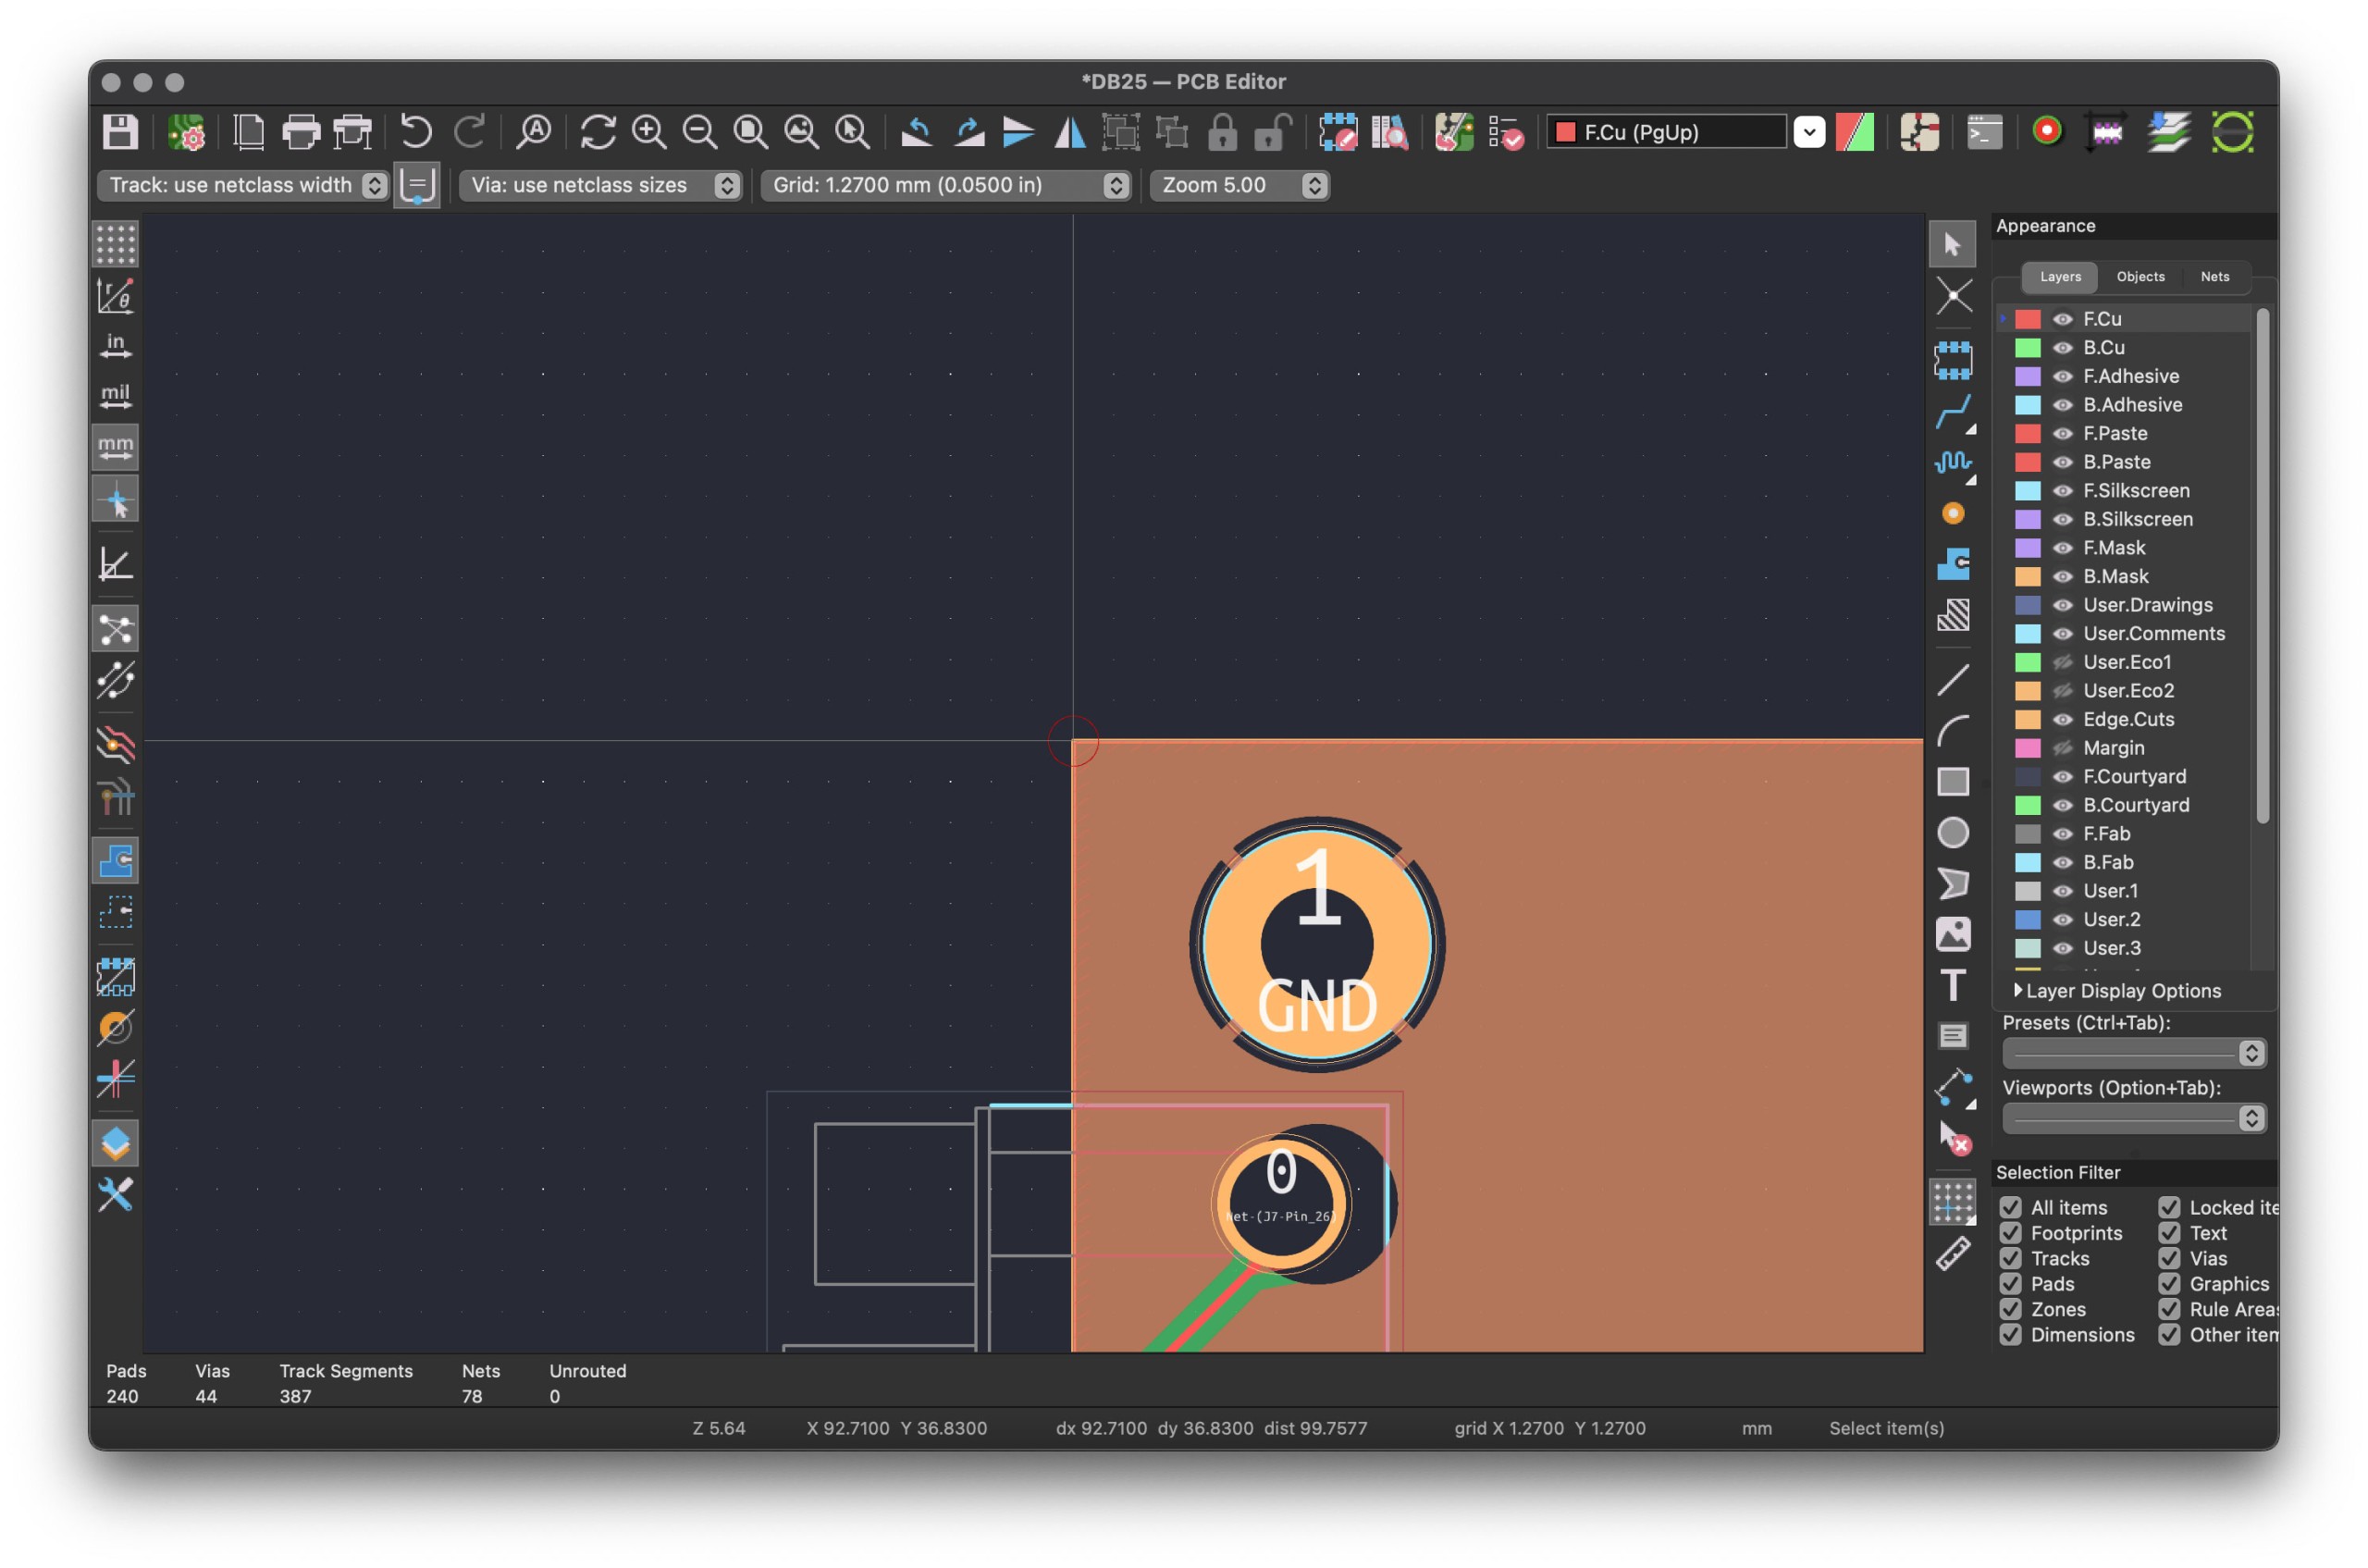Screen dimensions: 2368x1568
Task: Switch to the Nets tab
Action: pyautogui.click(x=2214, y=277)
